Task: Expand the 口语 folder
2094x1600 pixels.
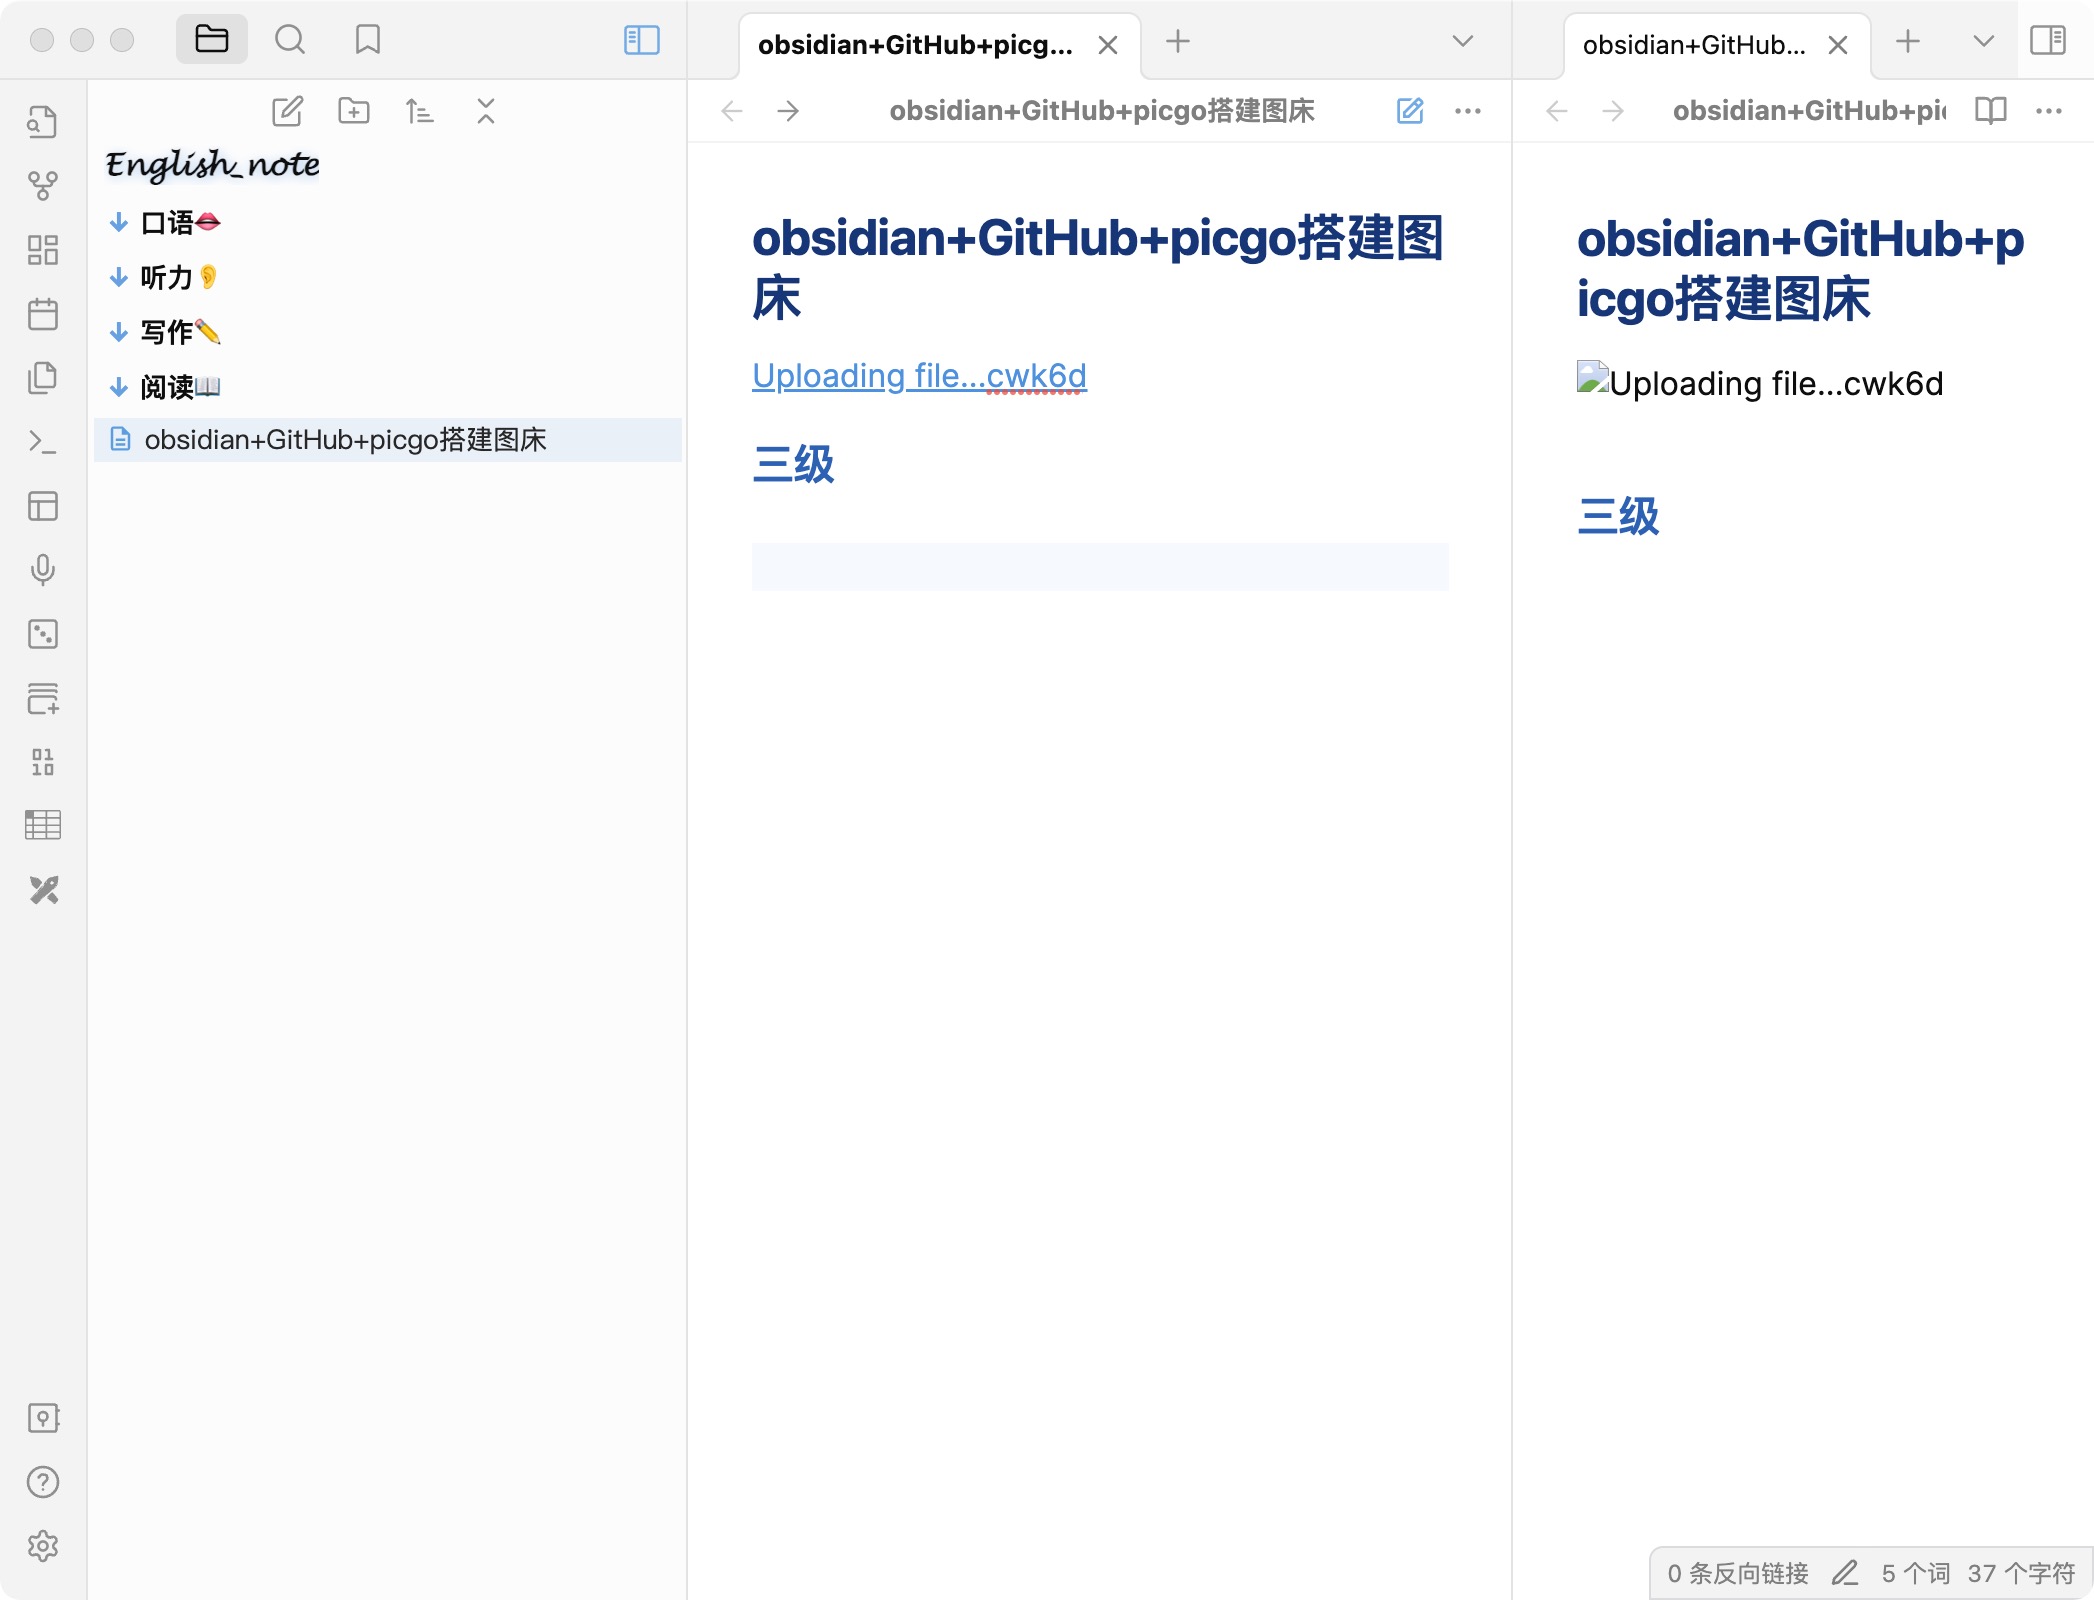Action: click(166, 222)
